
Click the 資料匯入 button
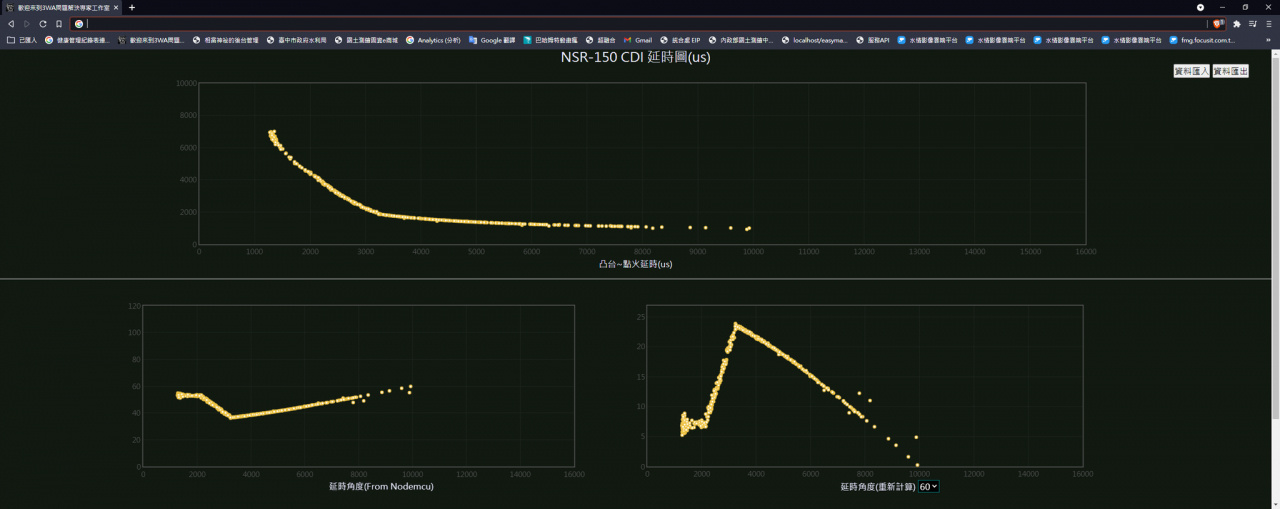tap(1191, 71)
